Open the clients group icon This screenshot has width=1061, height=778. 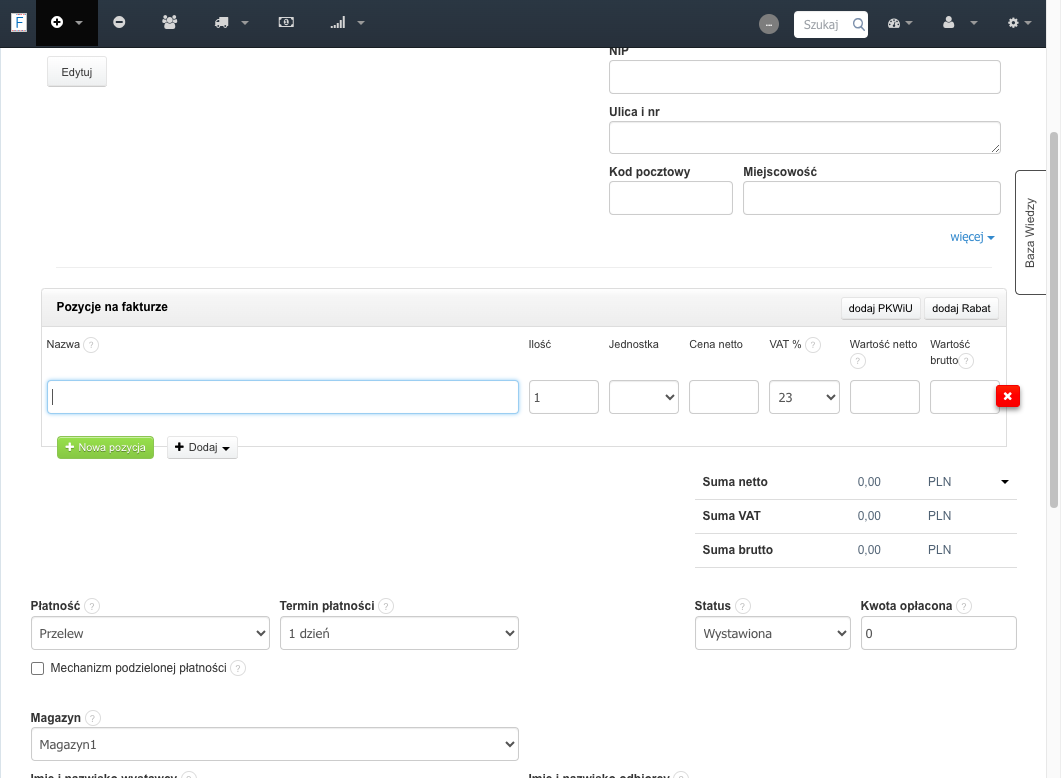pyautogui.click(x=170, y=22)
